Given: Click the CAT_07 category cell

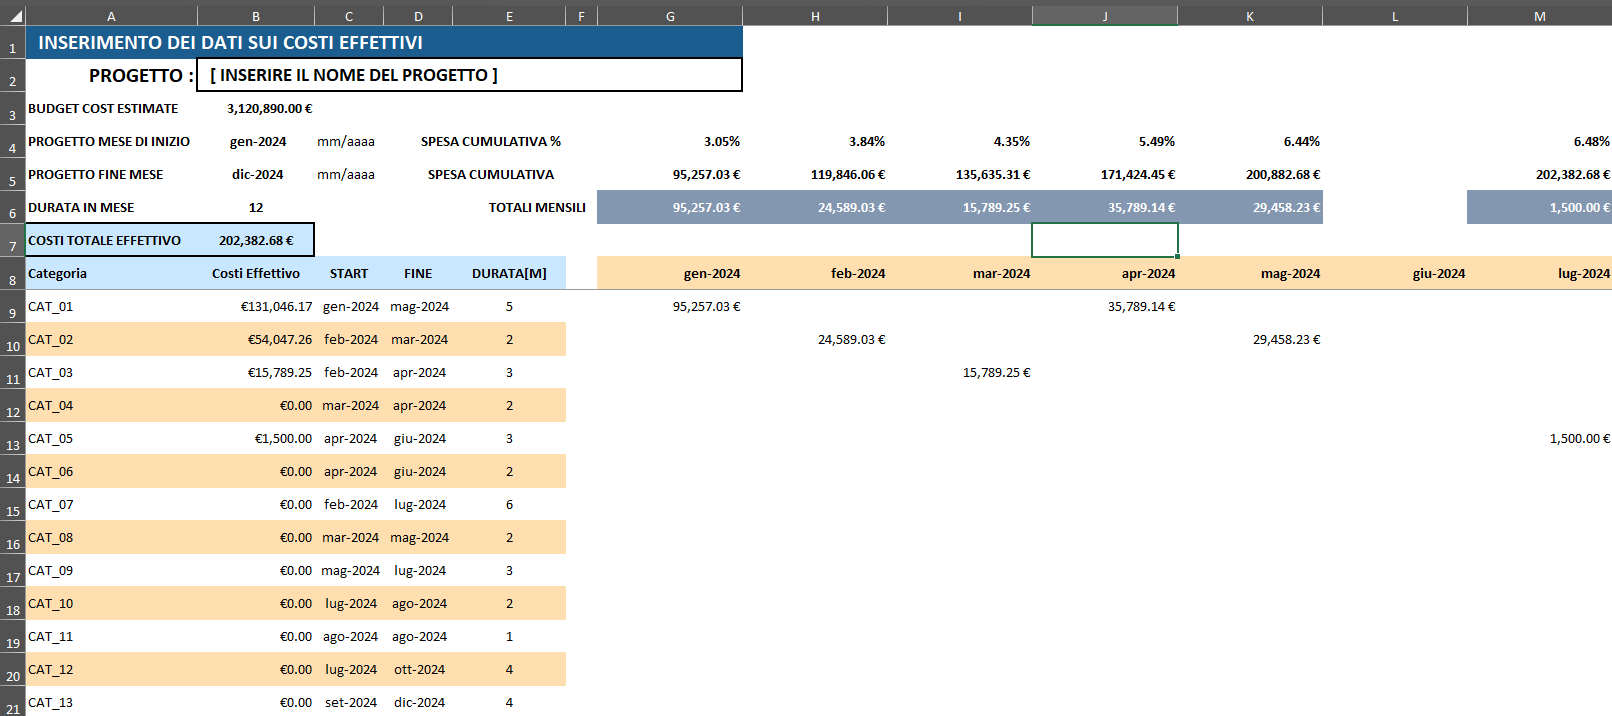Looking at the screenshot, I should (111, 505).
